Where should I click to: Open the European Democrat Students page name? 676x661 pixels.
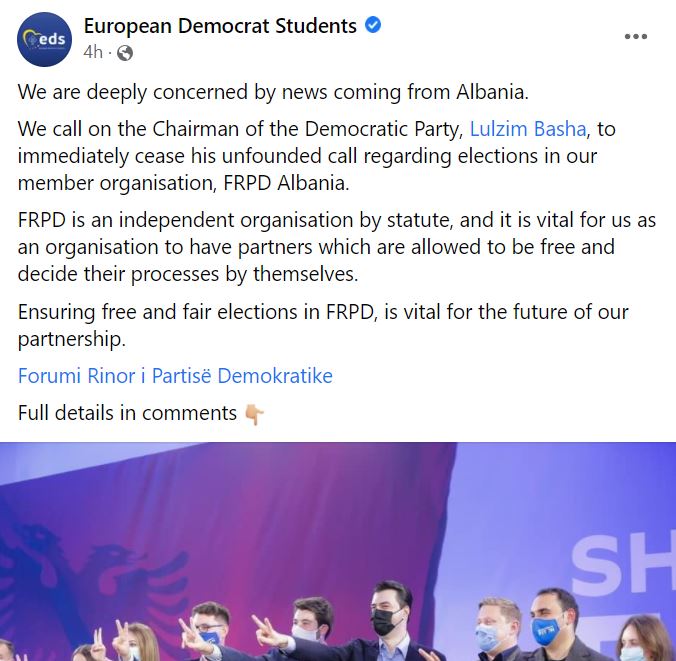pyautogui.click(x=219, y=27)
